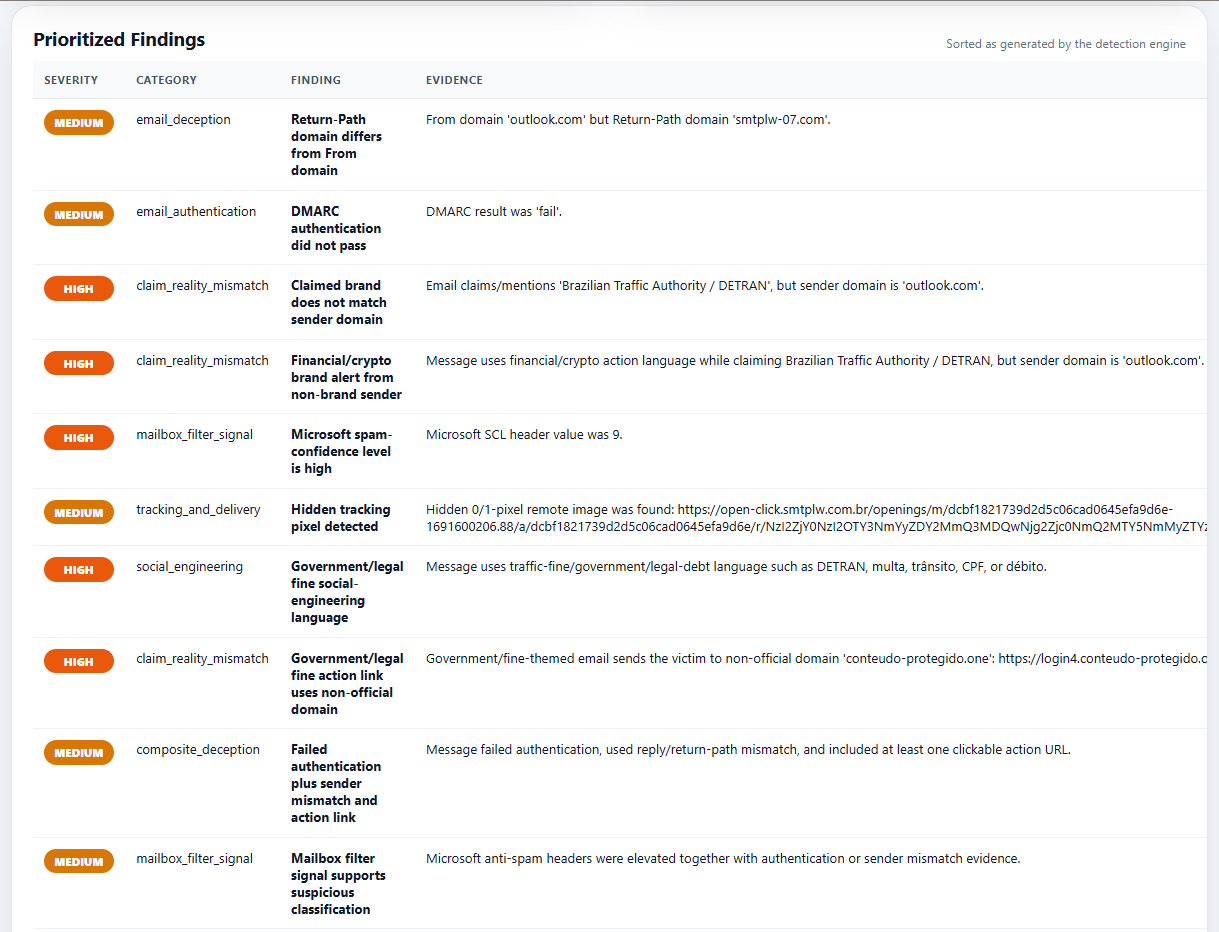1219x932 pixels.
Task: Click HIGH badge for Claimed brand mismatch
Action: pos(79,289)
